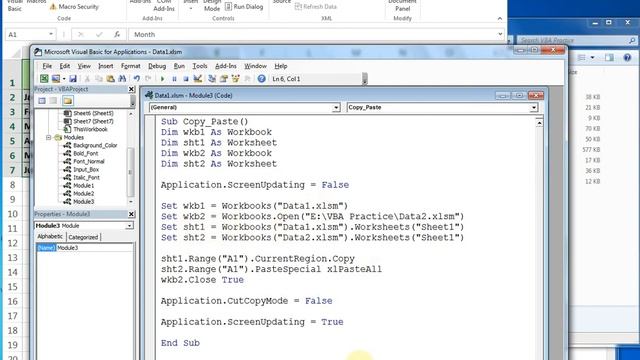Open the Format menu
The width and height of the screenshot is (640, 360).
click(x=131, y=66)
